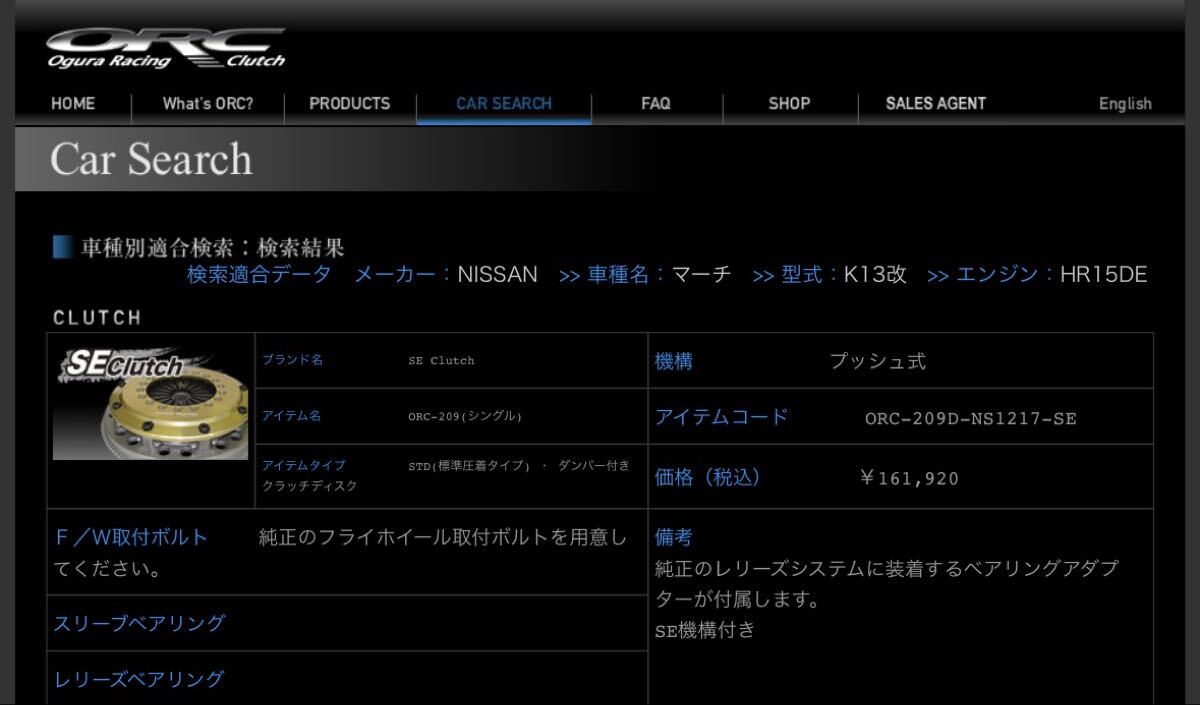The image size is (1200, 705).
Task: Open the SALES AGENT page
Action: coord(936,103)
